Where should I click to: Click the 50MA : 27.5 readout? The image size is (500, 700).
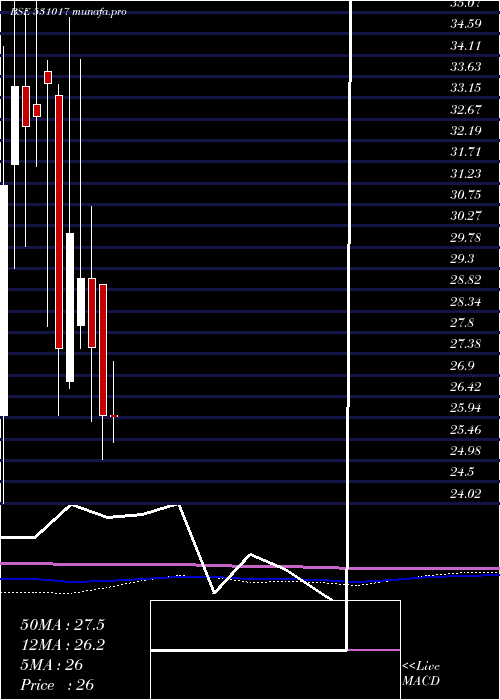pos(62,625)
